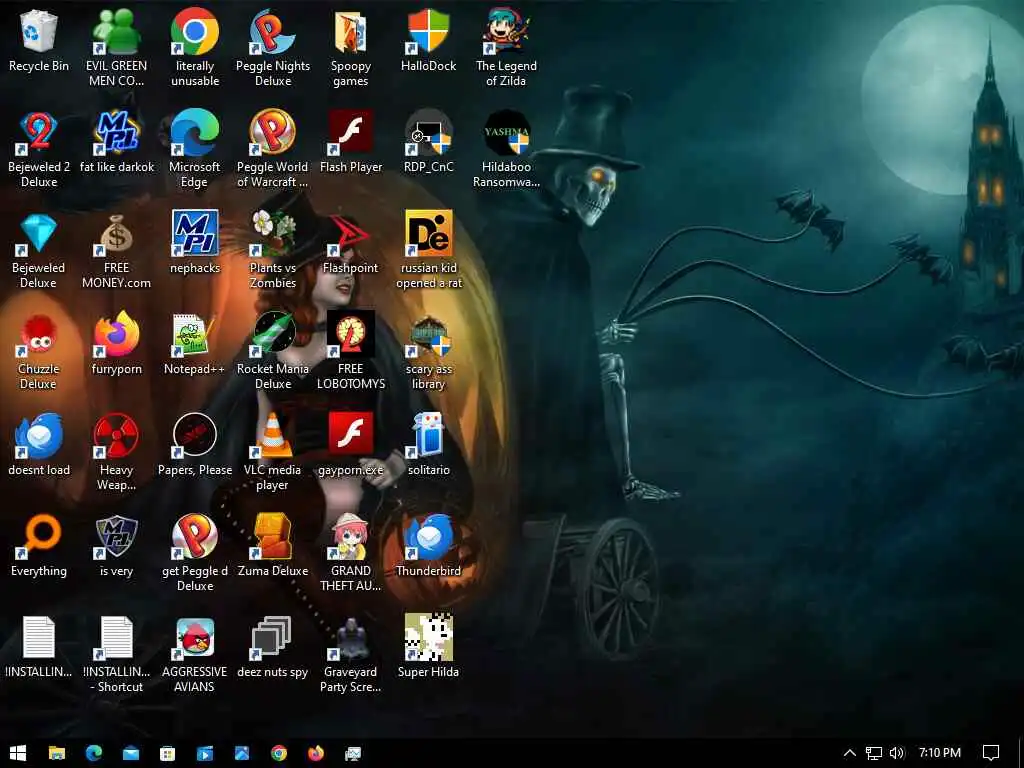This screenshot has width=1024, height=768.
Task: Open the network status tray icon
Action: click(874, 753)
